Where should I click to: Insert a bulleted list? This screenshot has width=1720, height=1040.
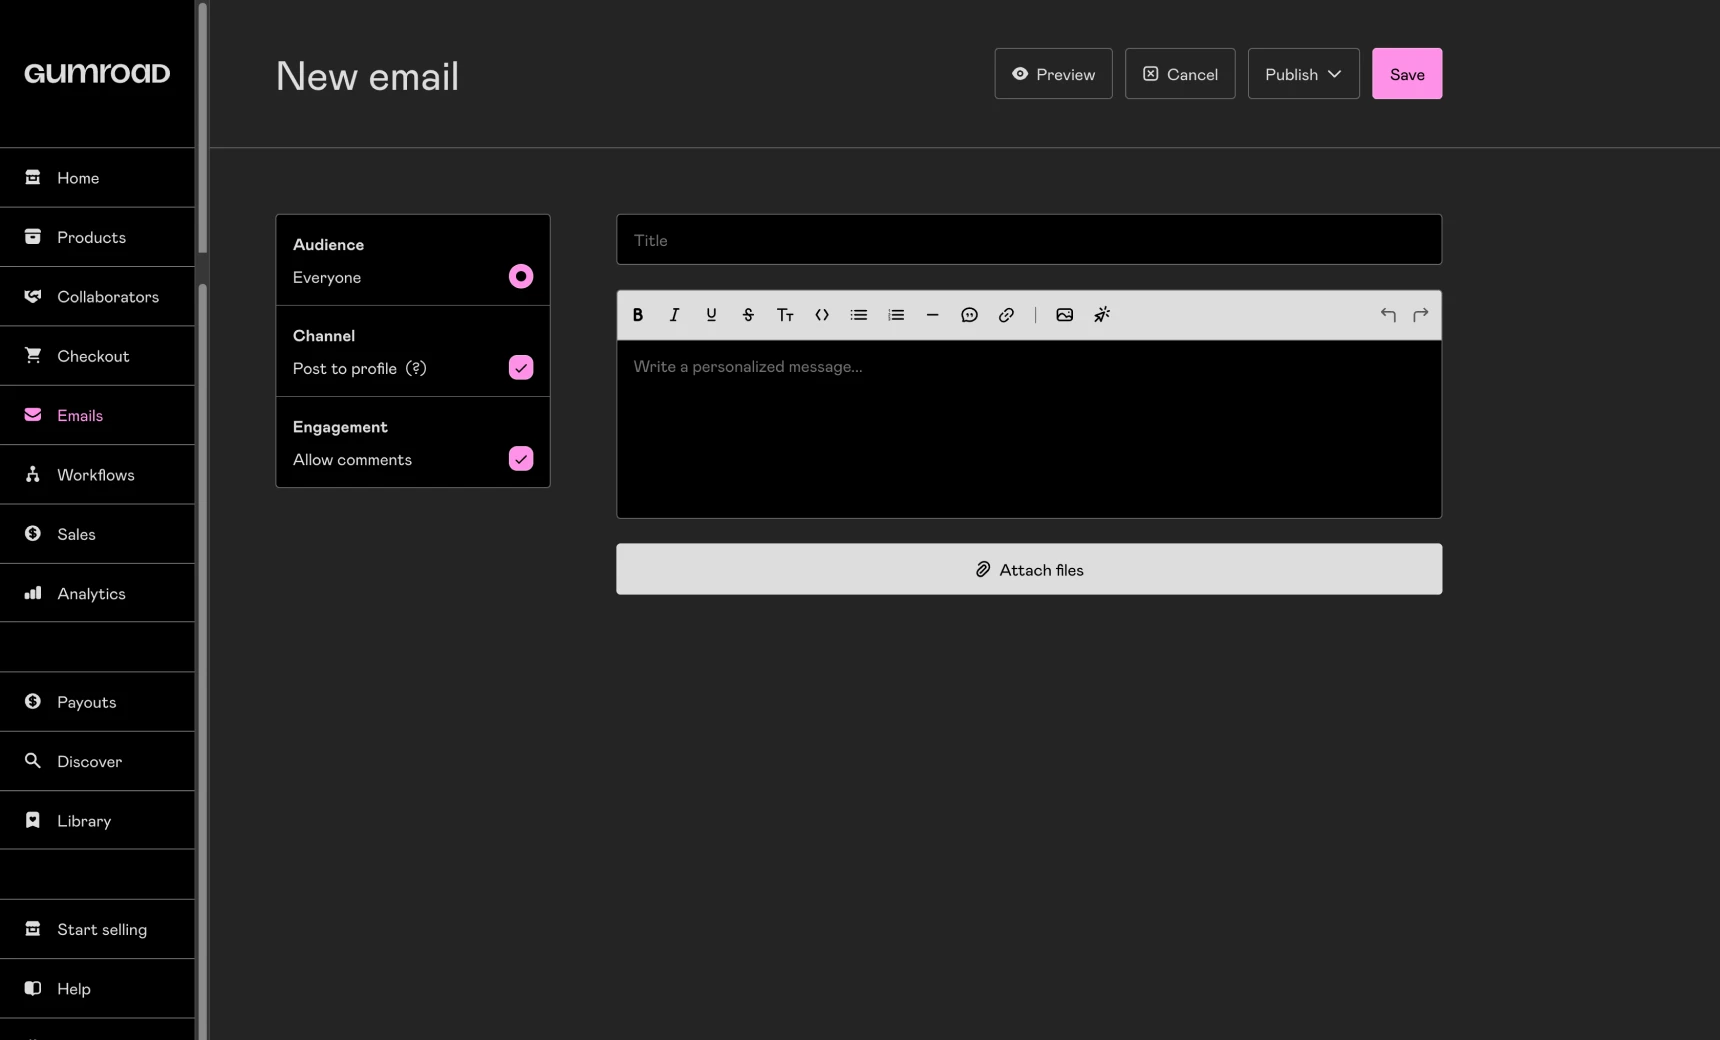pyautogui.click(x=859, y=315)
